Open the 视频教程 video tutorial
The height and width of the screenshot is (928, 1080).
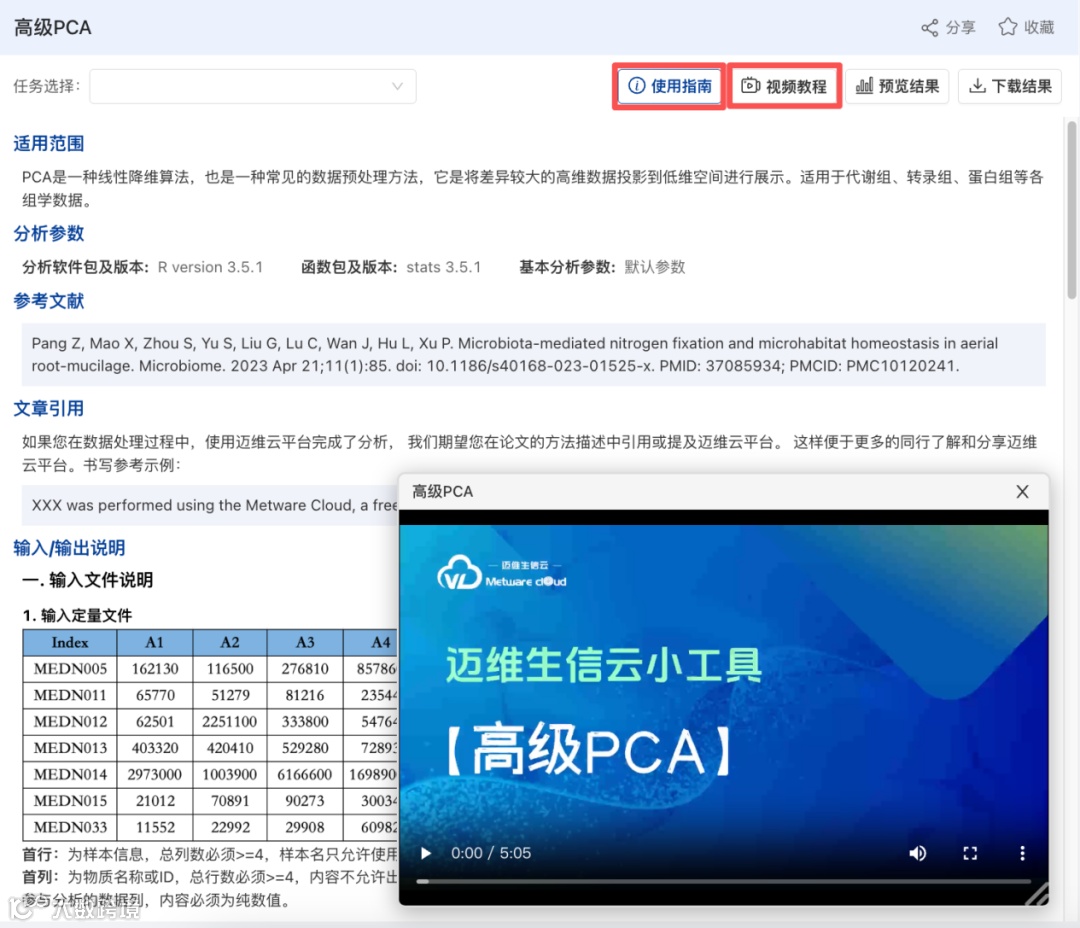tap(784, 86)
